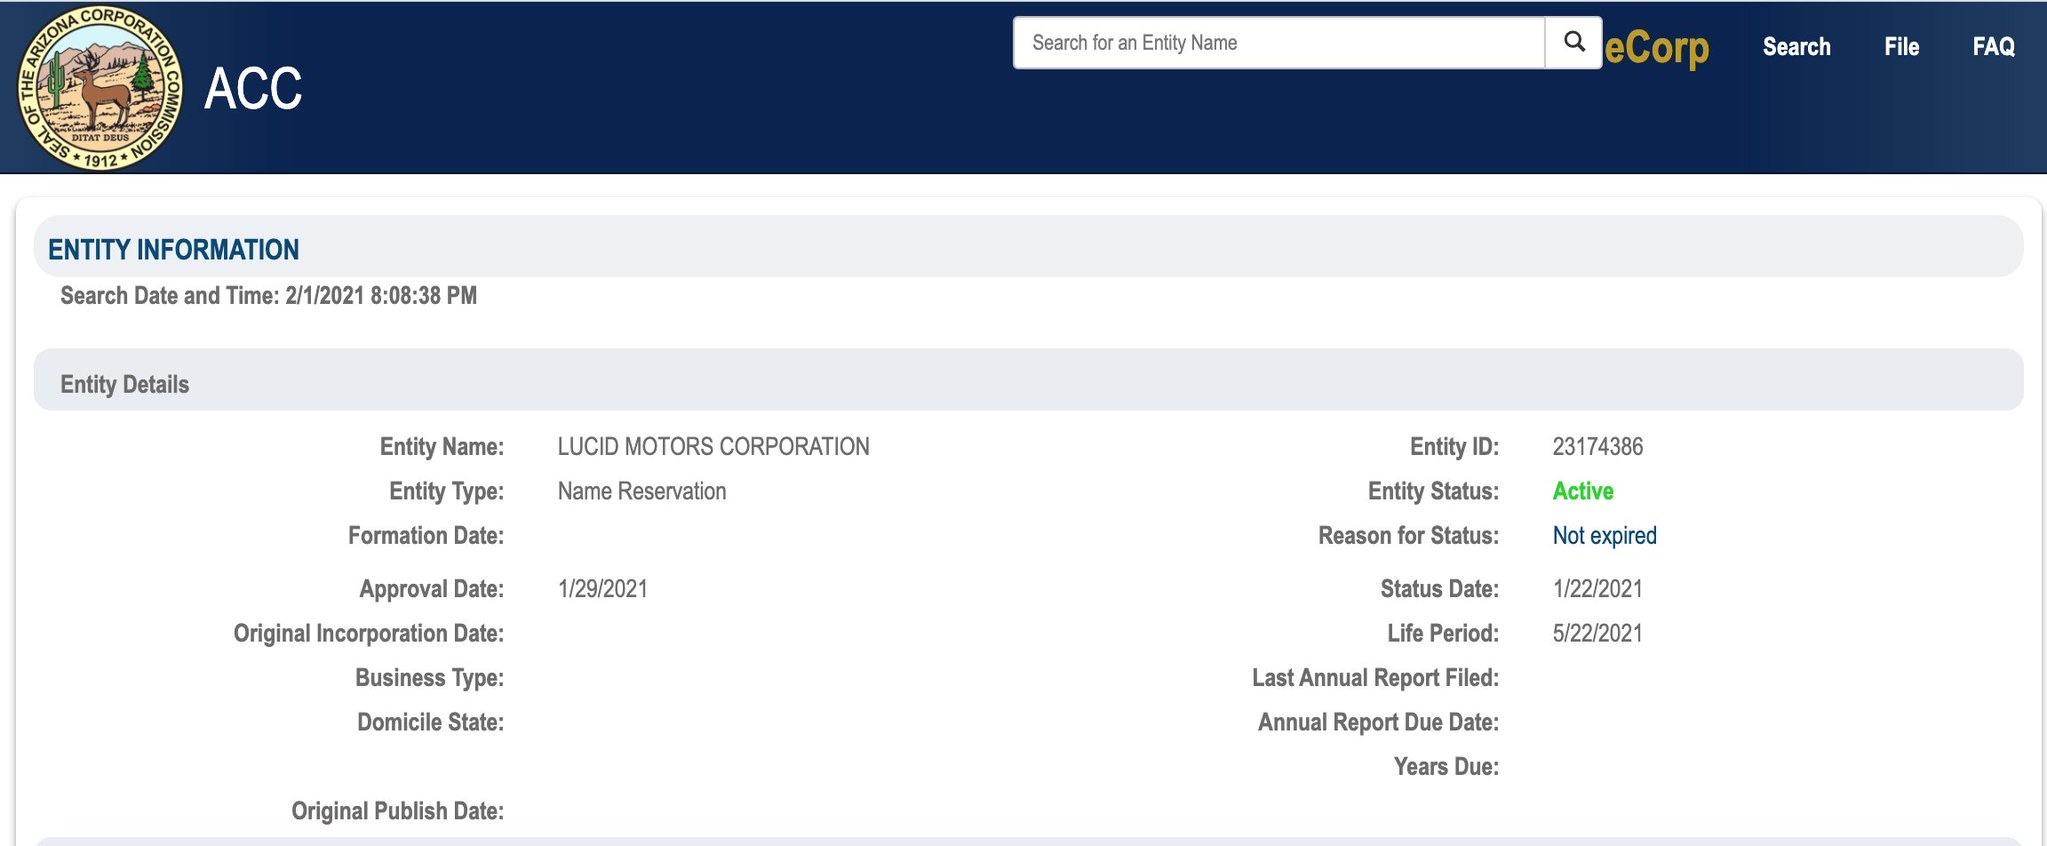This screenshot has height=846, width=2047.
Task: Click the Entity ID: label
Action: click(x=1454, y=447)
